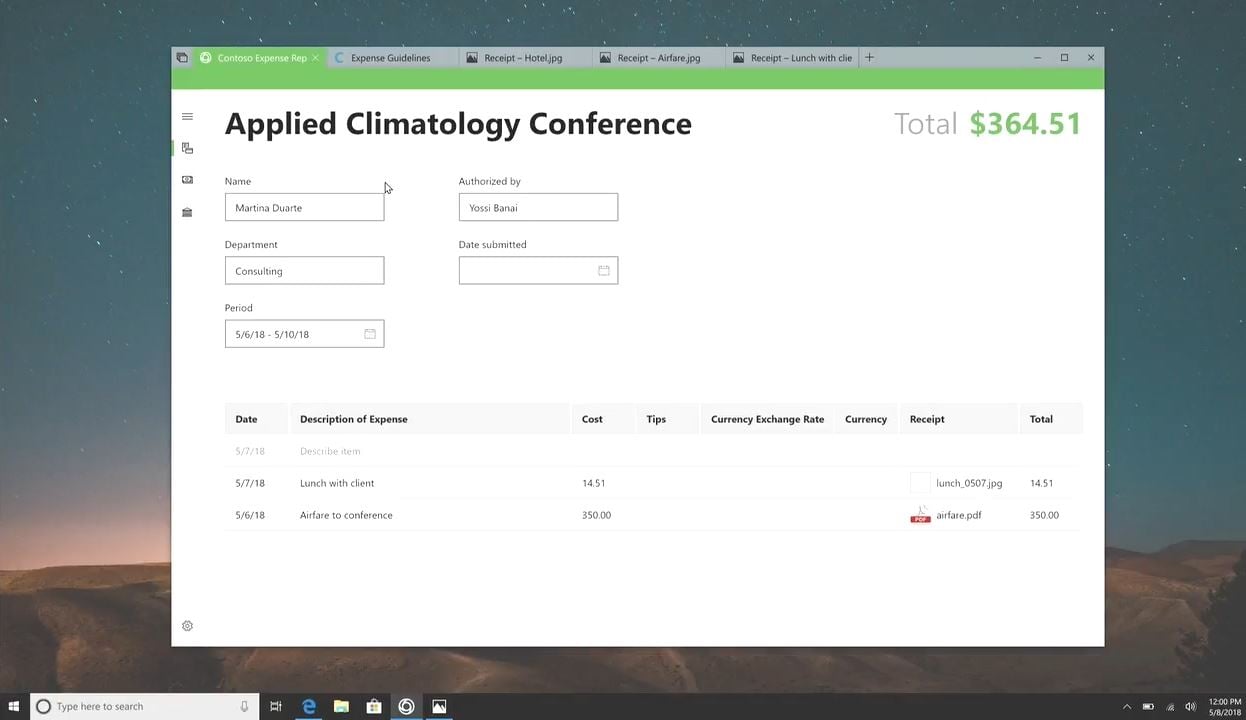Click the airfare.pdf file name
Viewport: 1246px width, 720px height.
[959, 515]
